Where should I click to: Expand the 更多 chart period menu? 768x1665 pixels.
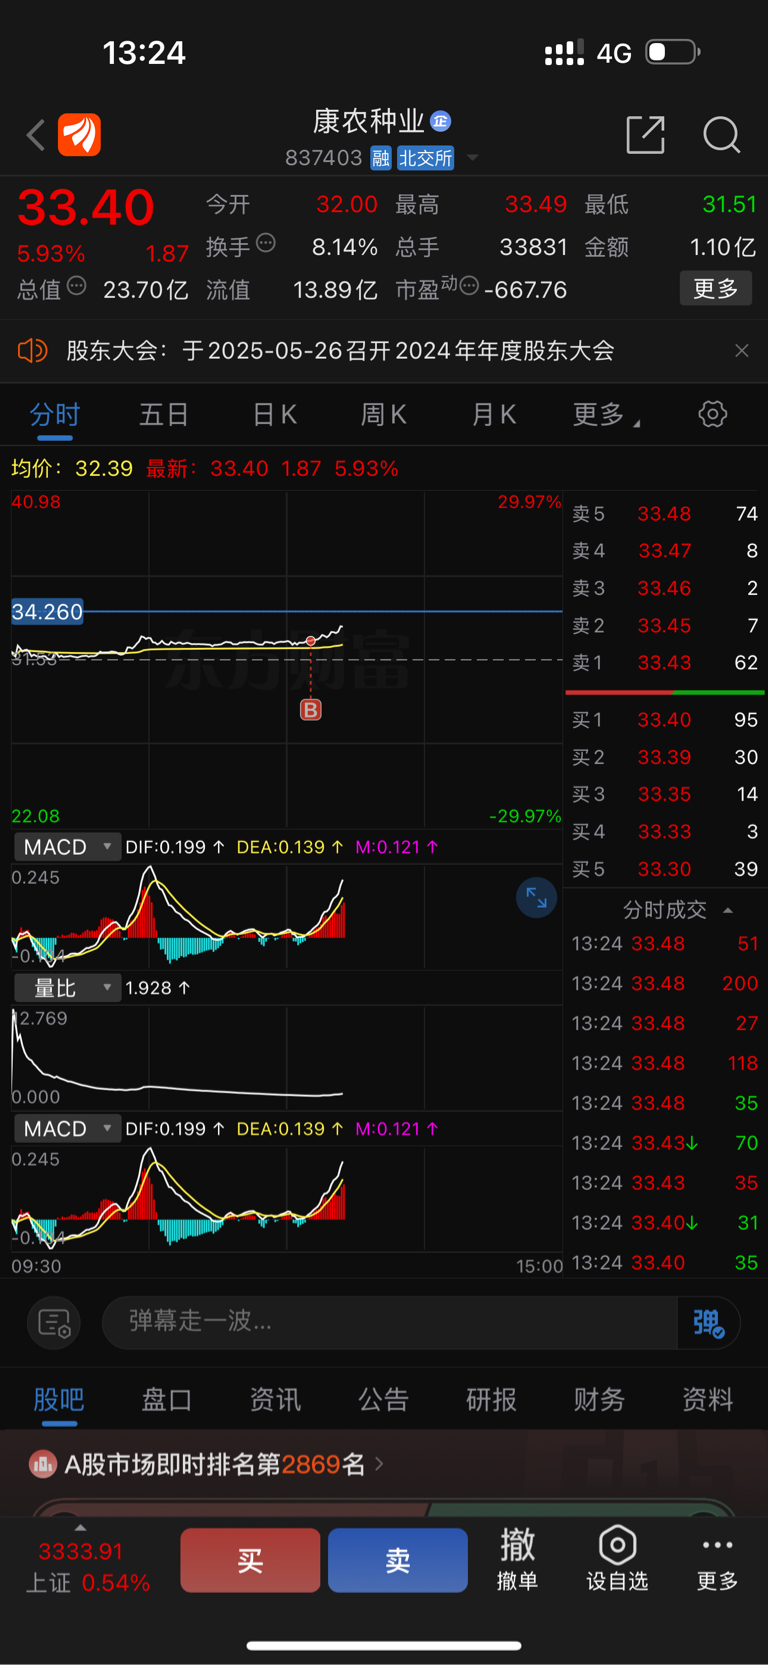[606, 415]
